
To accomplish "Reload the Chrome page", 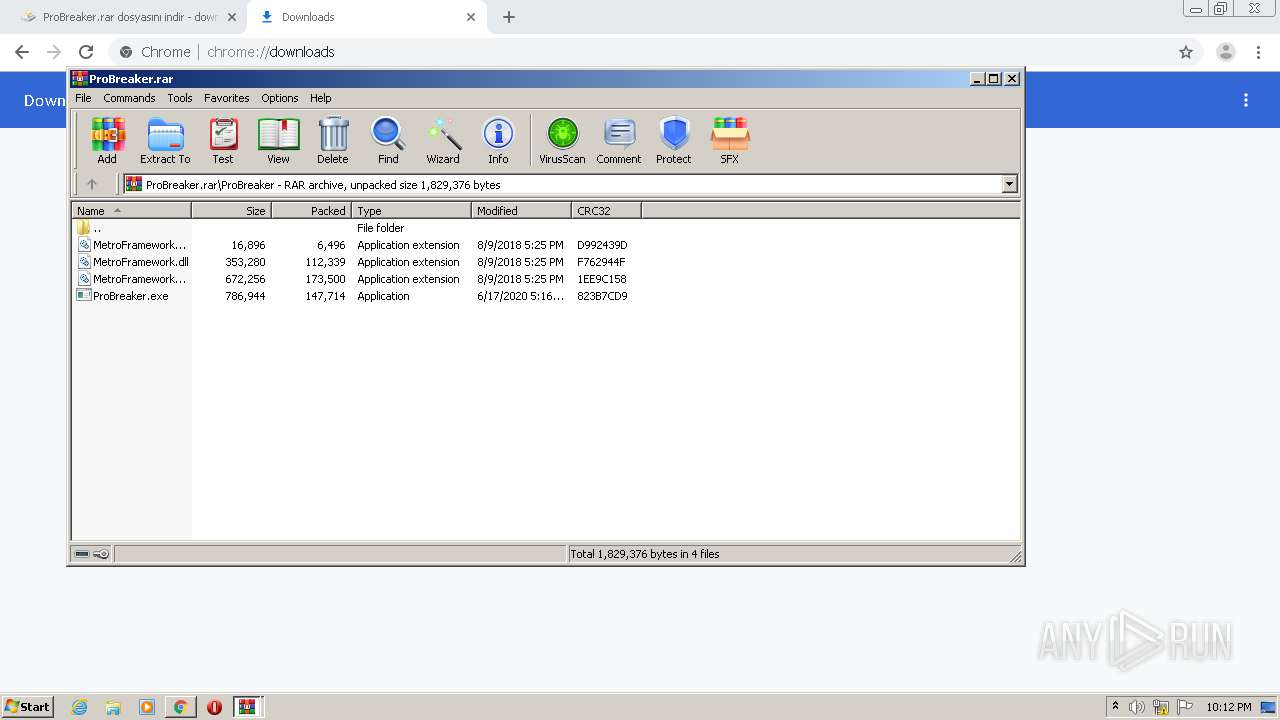I will click(x=86, y=52).
